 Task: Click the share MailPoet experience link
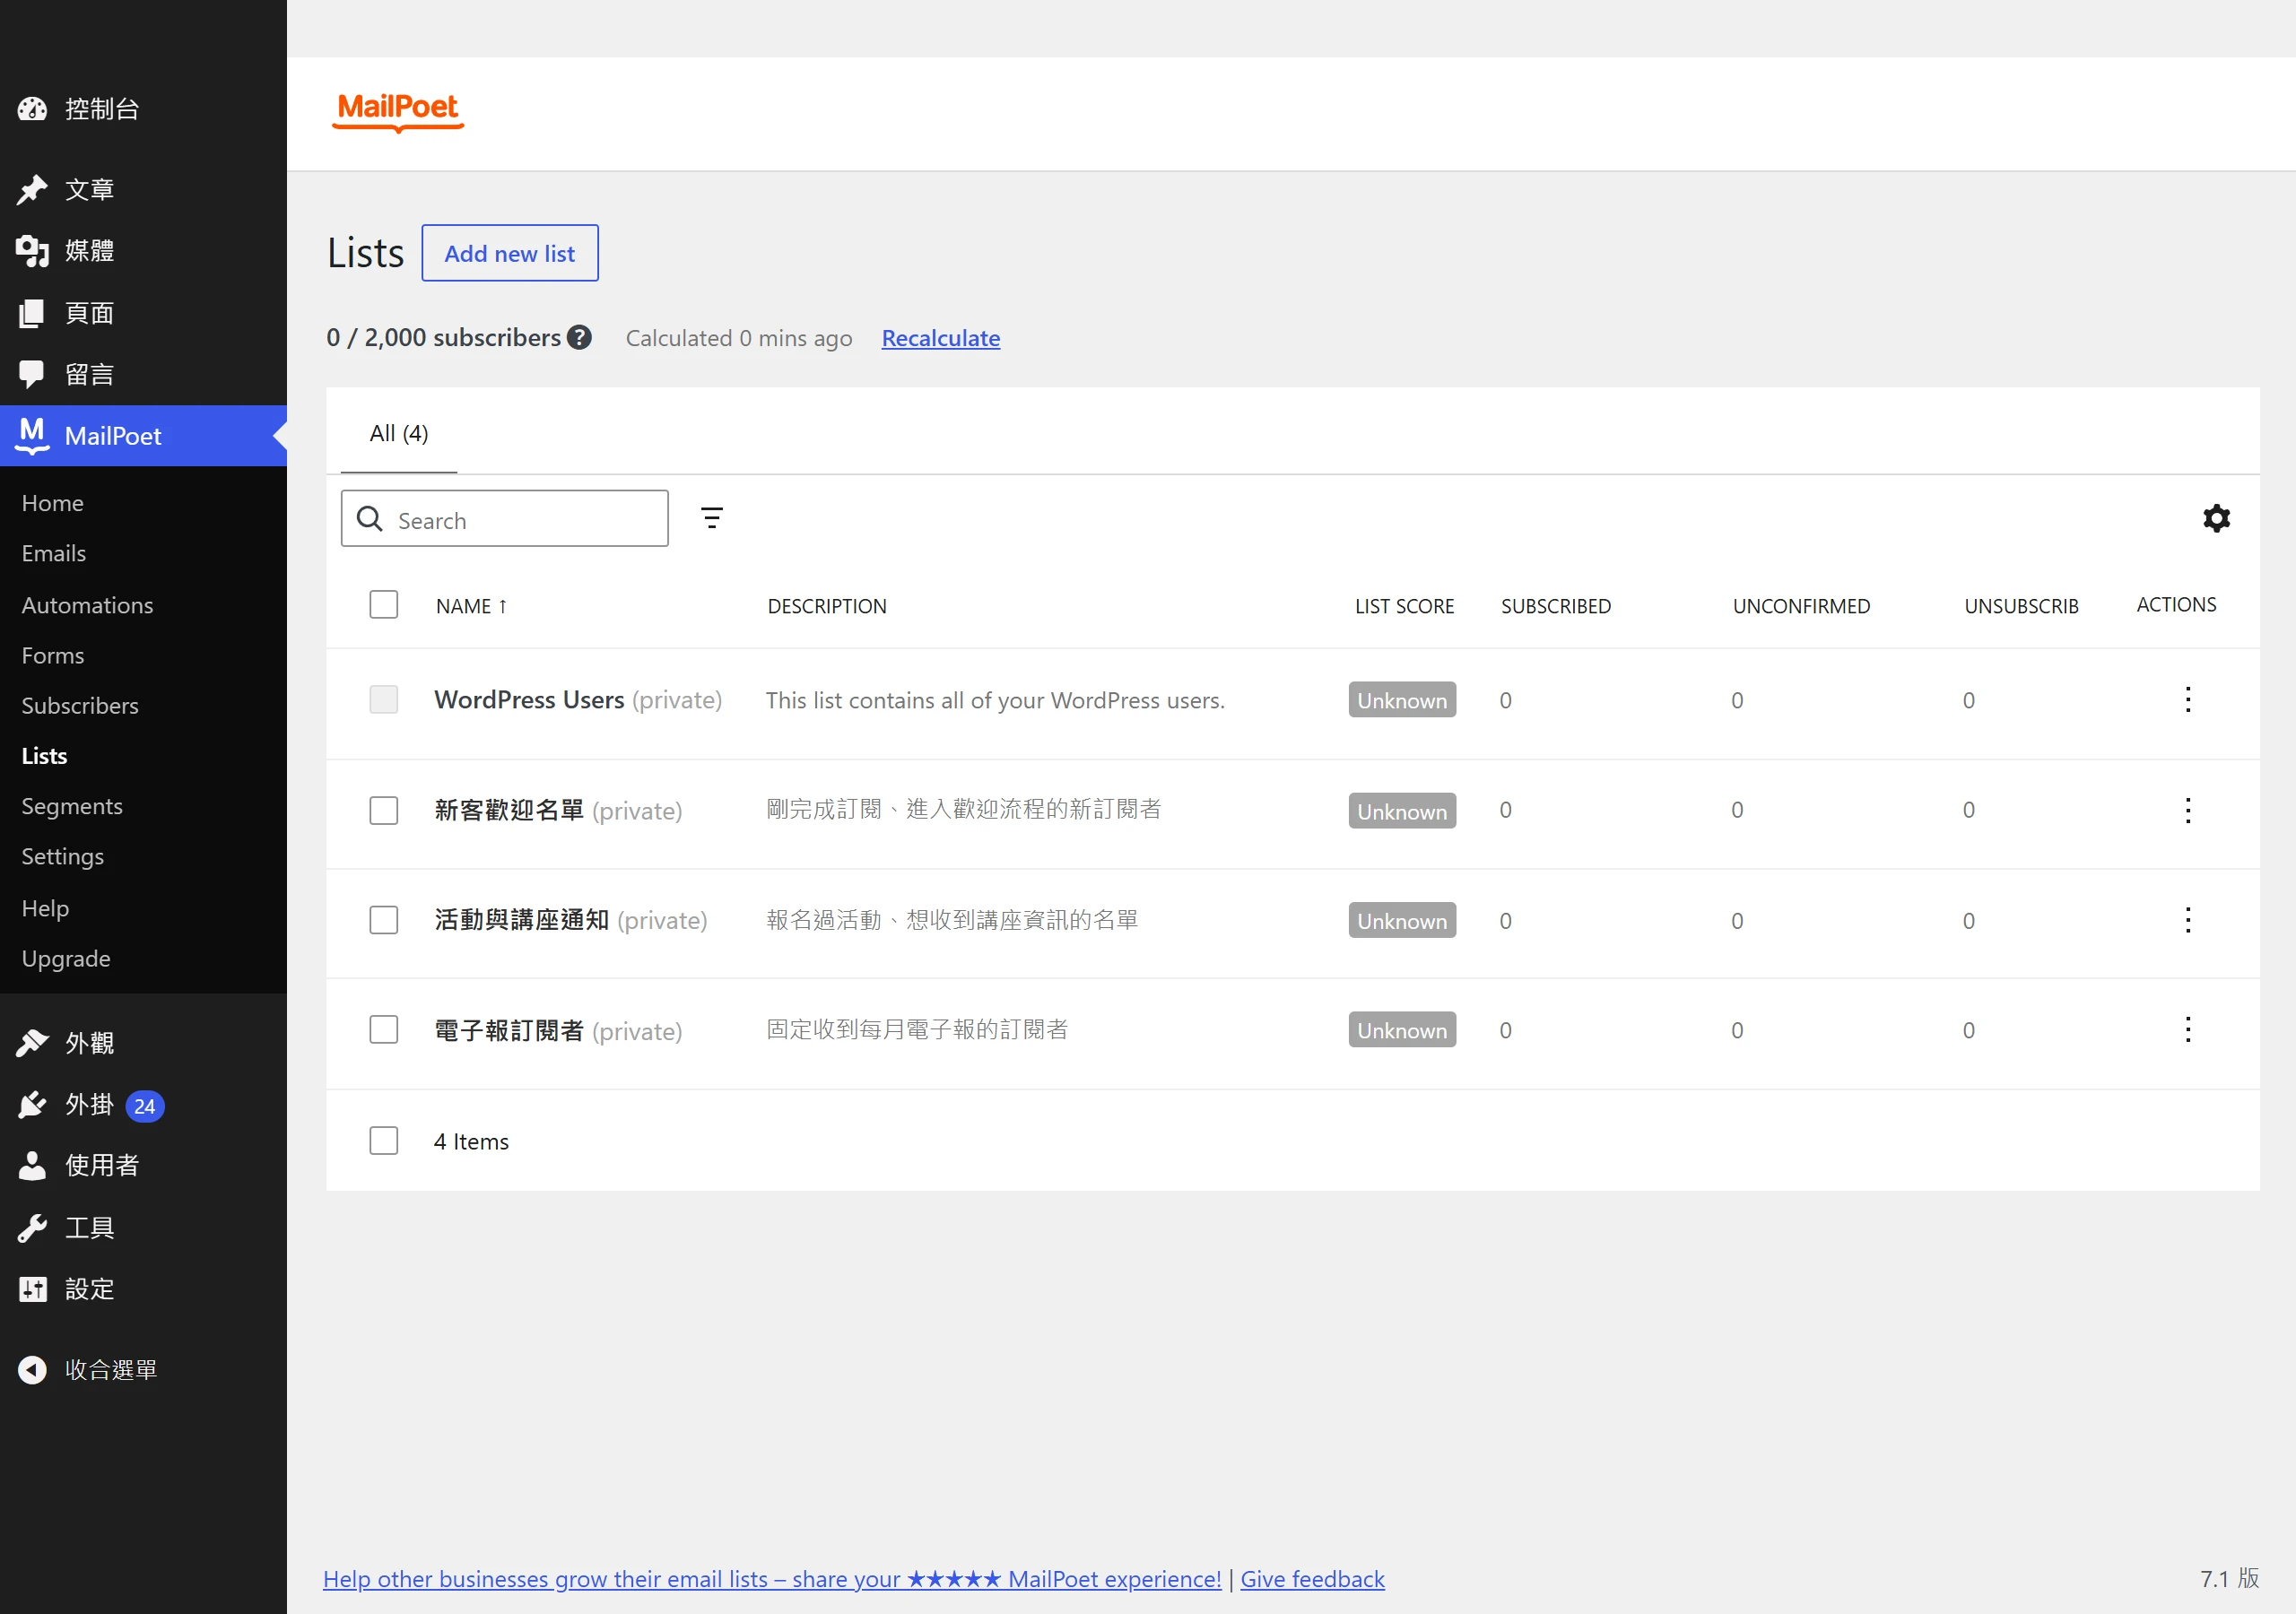[x=772, y=1579]
